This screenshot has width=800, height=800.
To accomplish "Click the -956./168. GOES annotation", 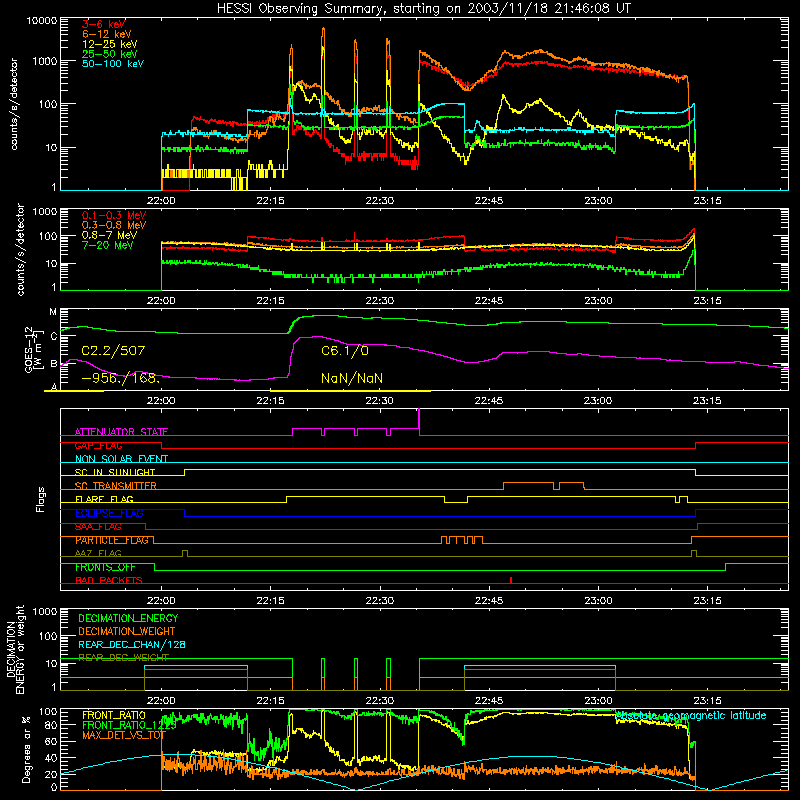I will pyautogui.click(x=121, y=378).
